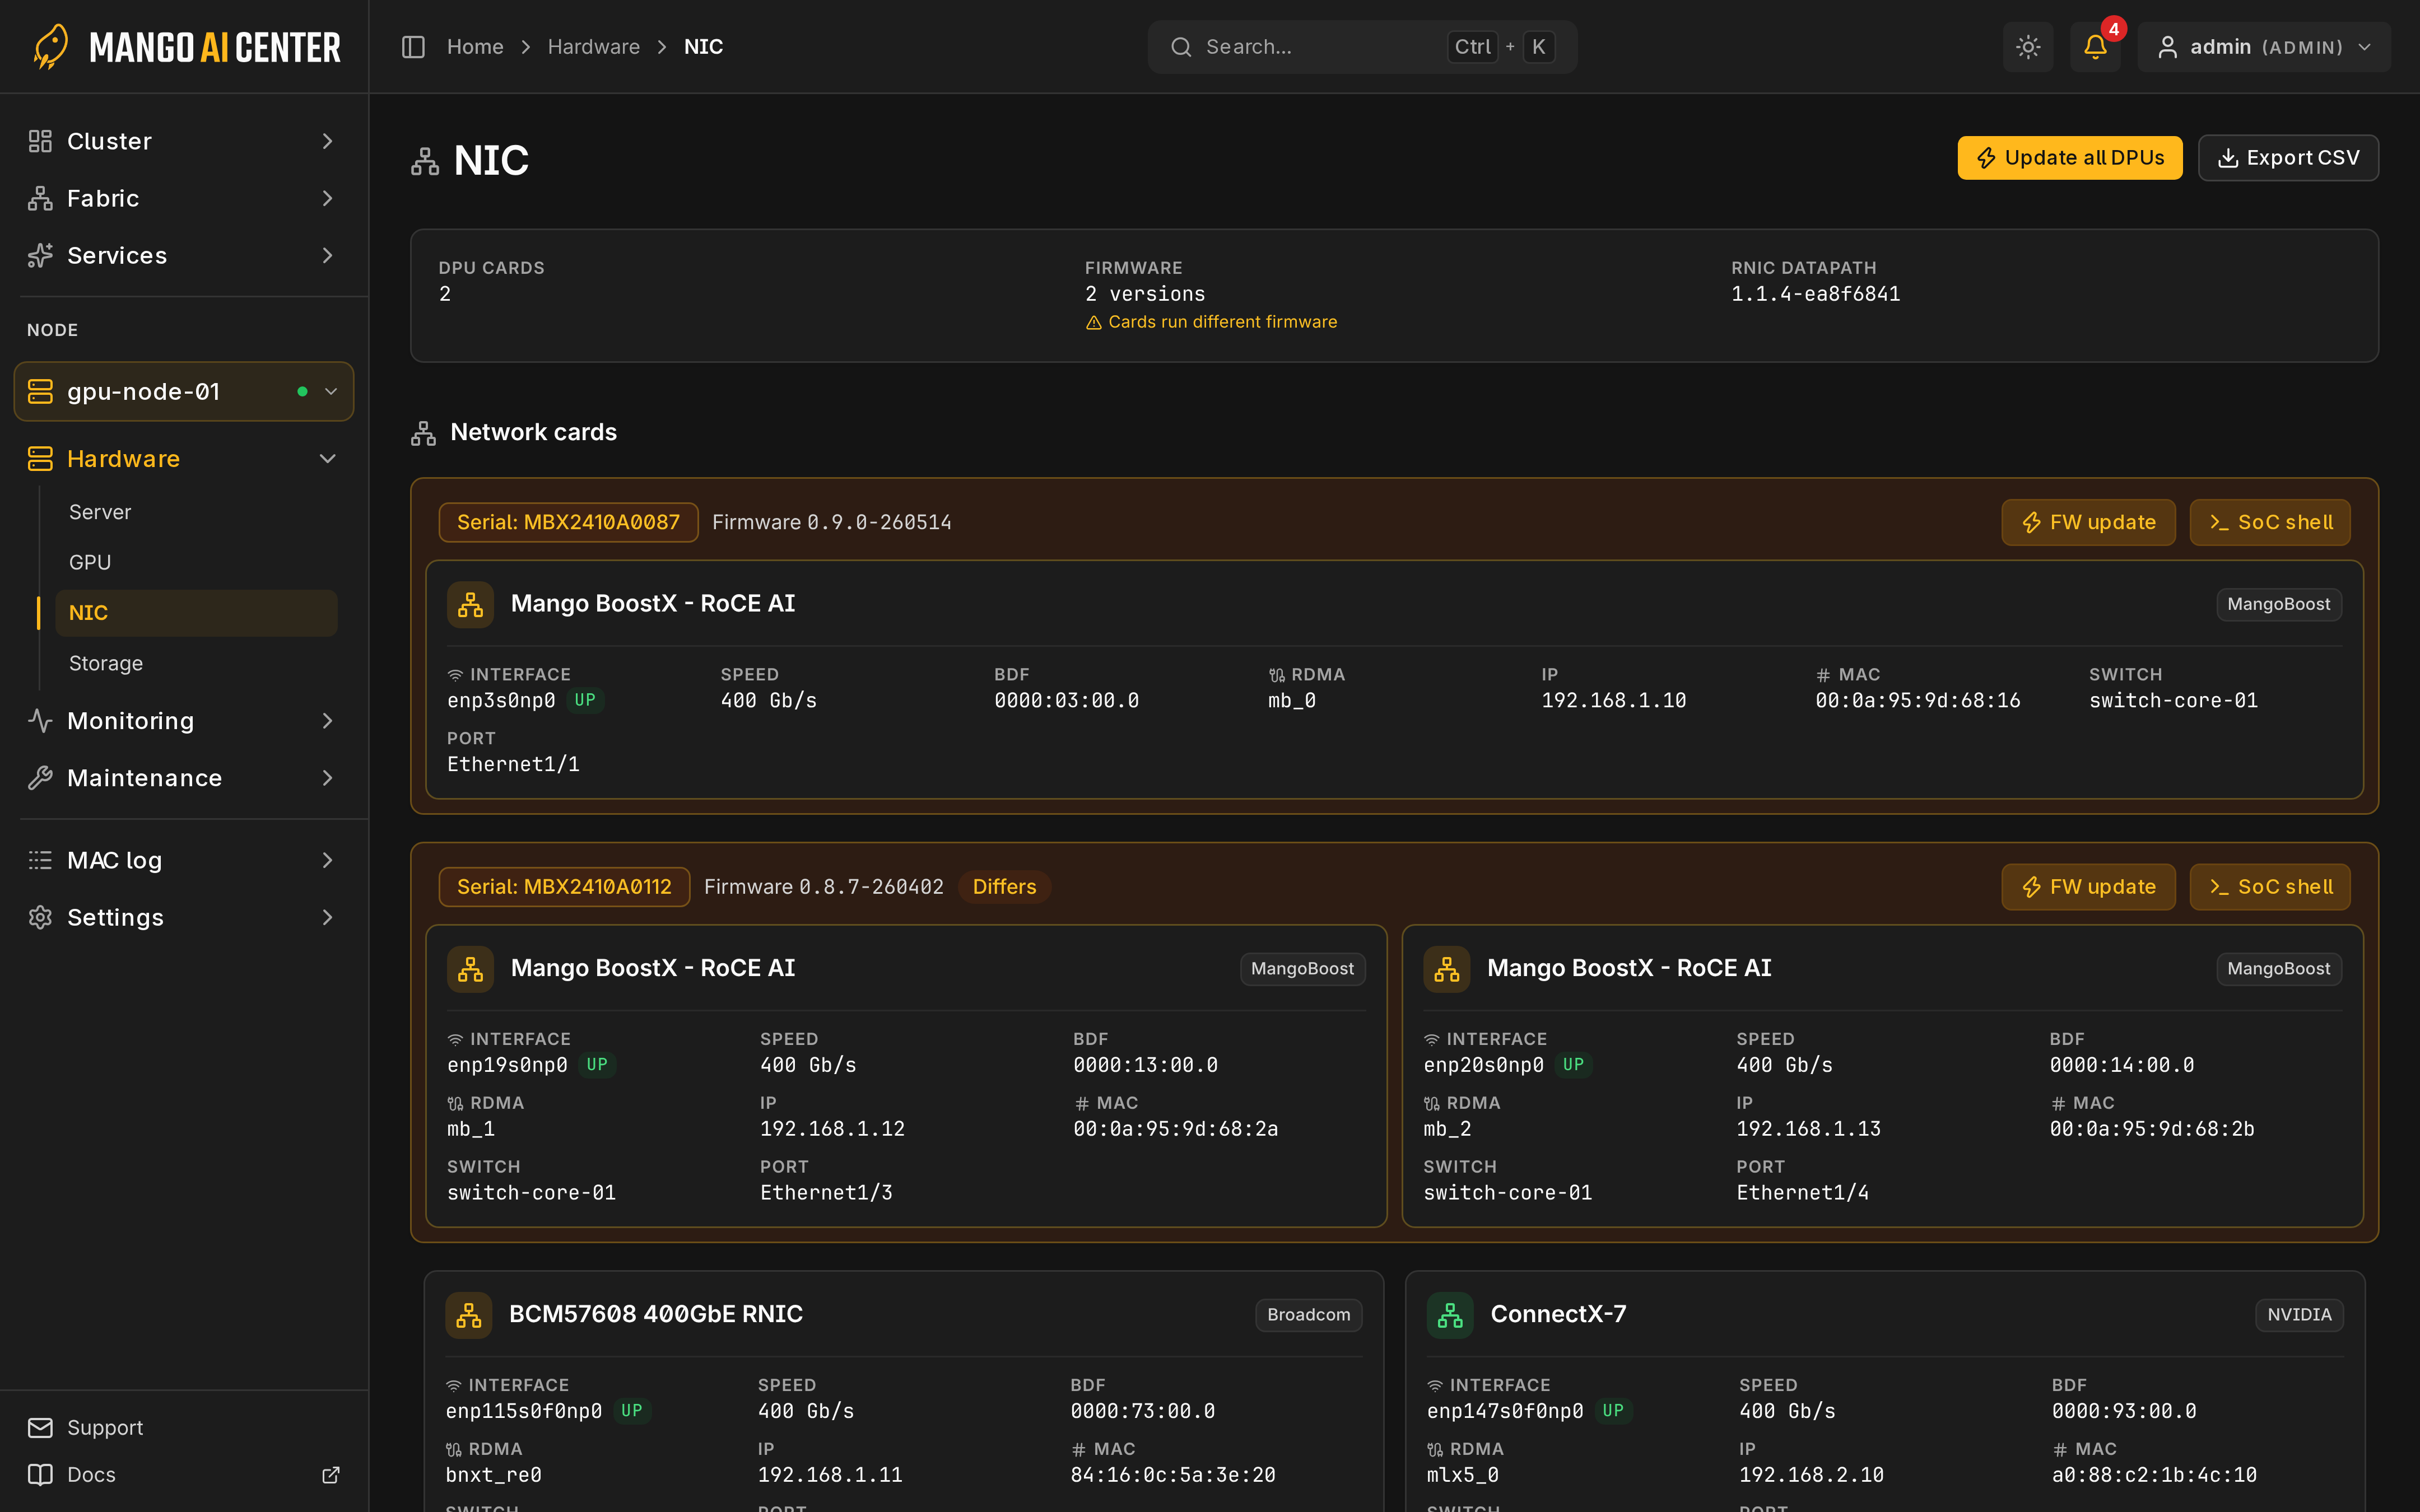Collapse sidebar using panel toggle icon
Image resolution: width=2420 pixels, height=1512 pixels.
pos(413,47)
